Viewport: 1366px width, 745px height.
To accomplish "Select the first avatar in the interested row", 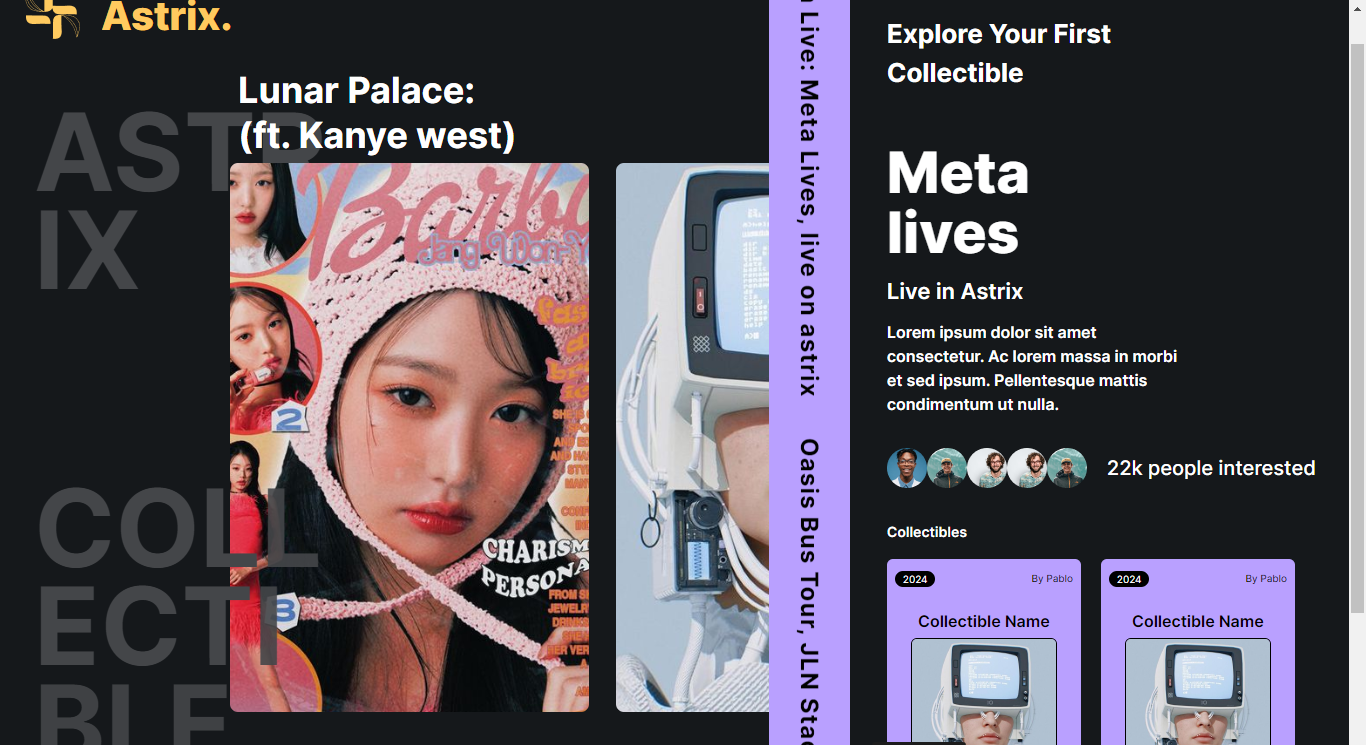I will pyautogui.click(x=907, y=468).
